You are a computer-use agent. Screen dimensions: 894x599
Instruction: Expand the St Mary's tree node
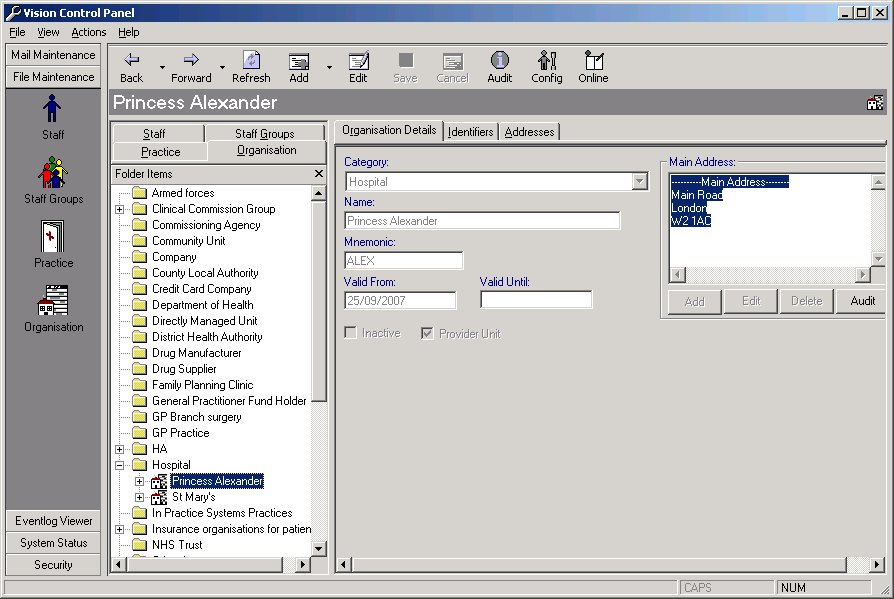click(139, 498)
